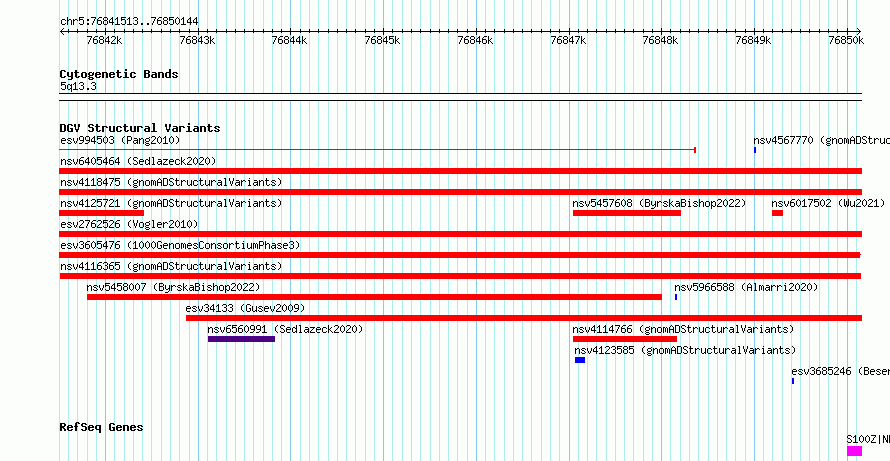890x461 pixels.
Task: Click the purple bar of nsv6560991
Action: tap(241, 339)
